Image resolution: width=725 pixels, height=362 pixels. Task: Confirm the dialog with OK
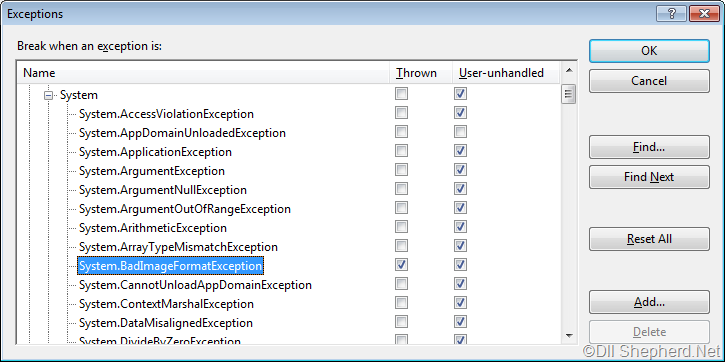click(649, 51)
